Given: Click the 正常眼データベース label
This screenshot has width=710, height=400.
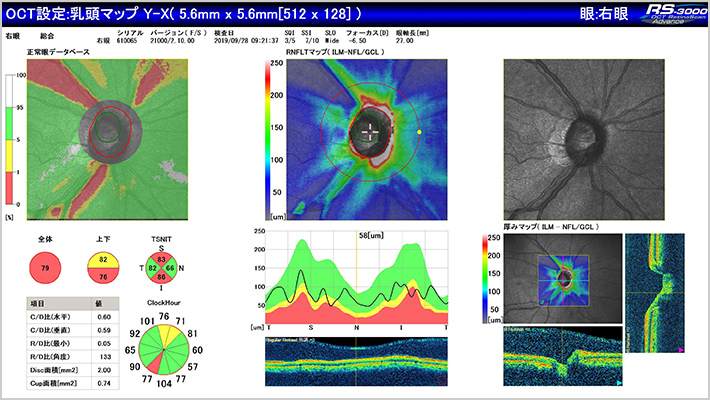Looking at the screenshot, I should [58, 52].
